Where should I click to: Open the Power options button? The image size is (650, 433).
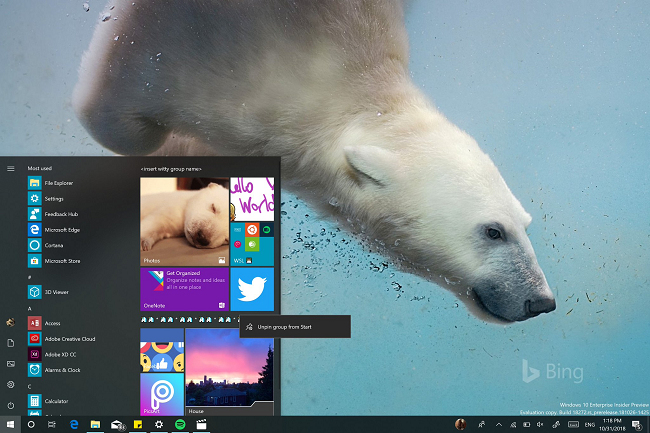(11, 405)
